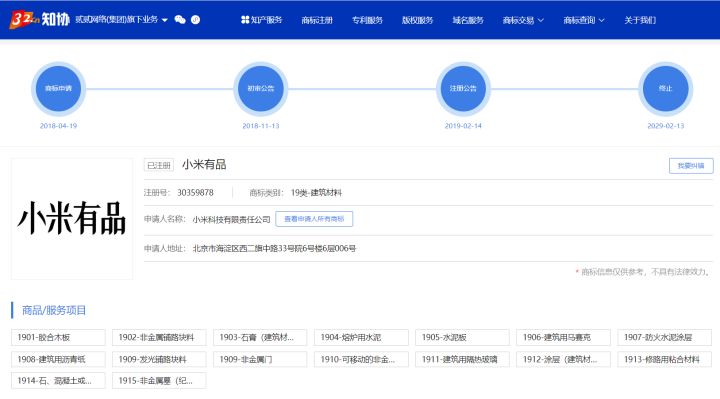Click the 已注册 status tag

click(159, 165)
